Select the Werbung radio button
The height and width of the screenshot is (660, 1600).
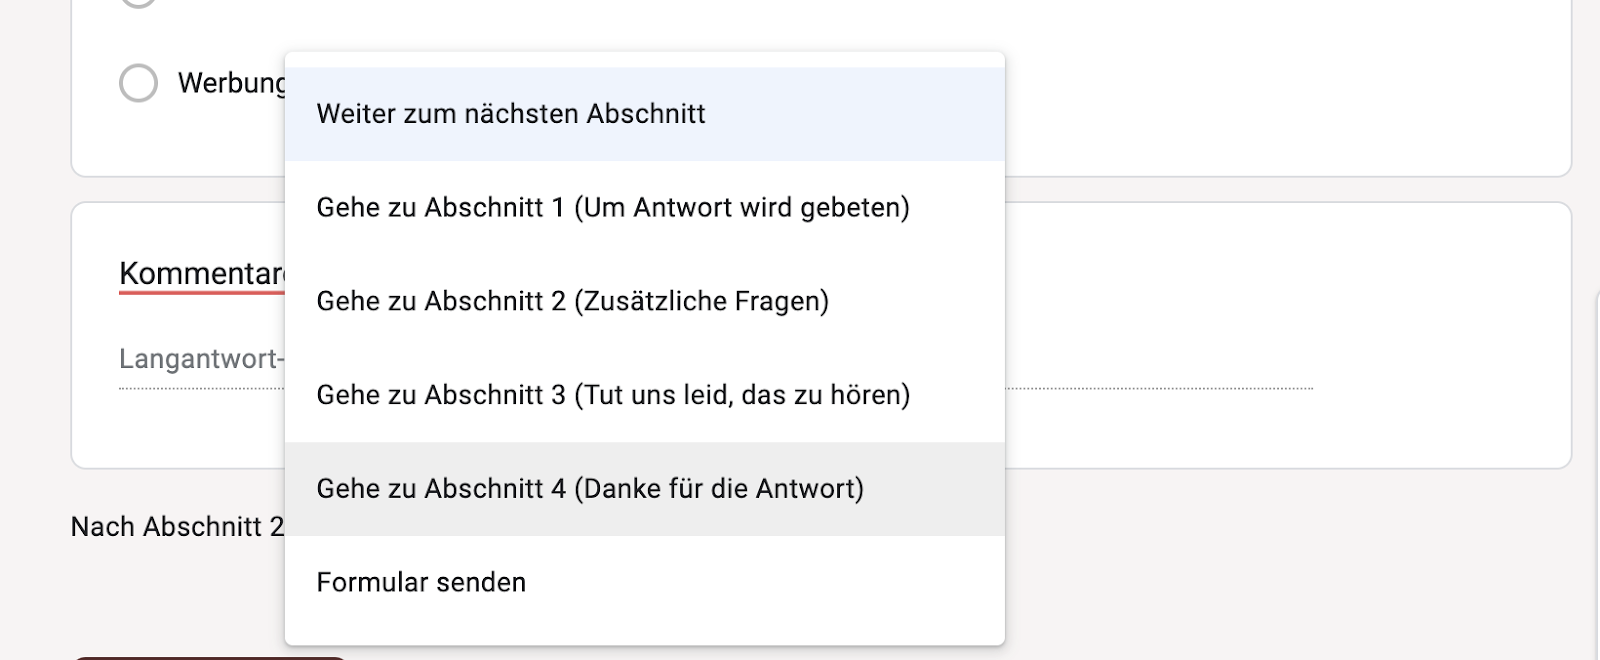[x=138, y=83]
